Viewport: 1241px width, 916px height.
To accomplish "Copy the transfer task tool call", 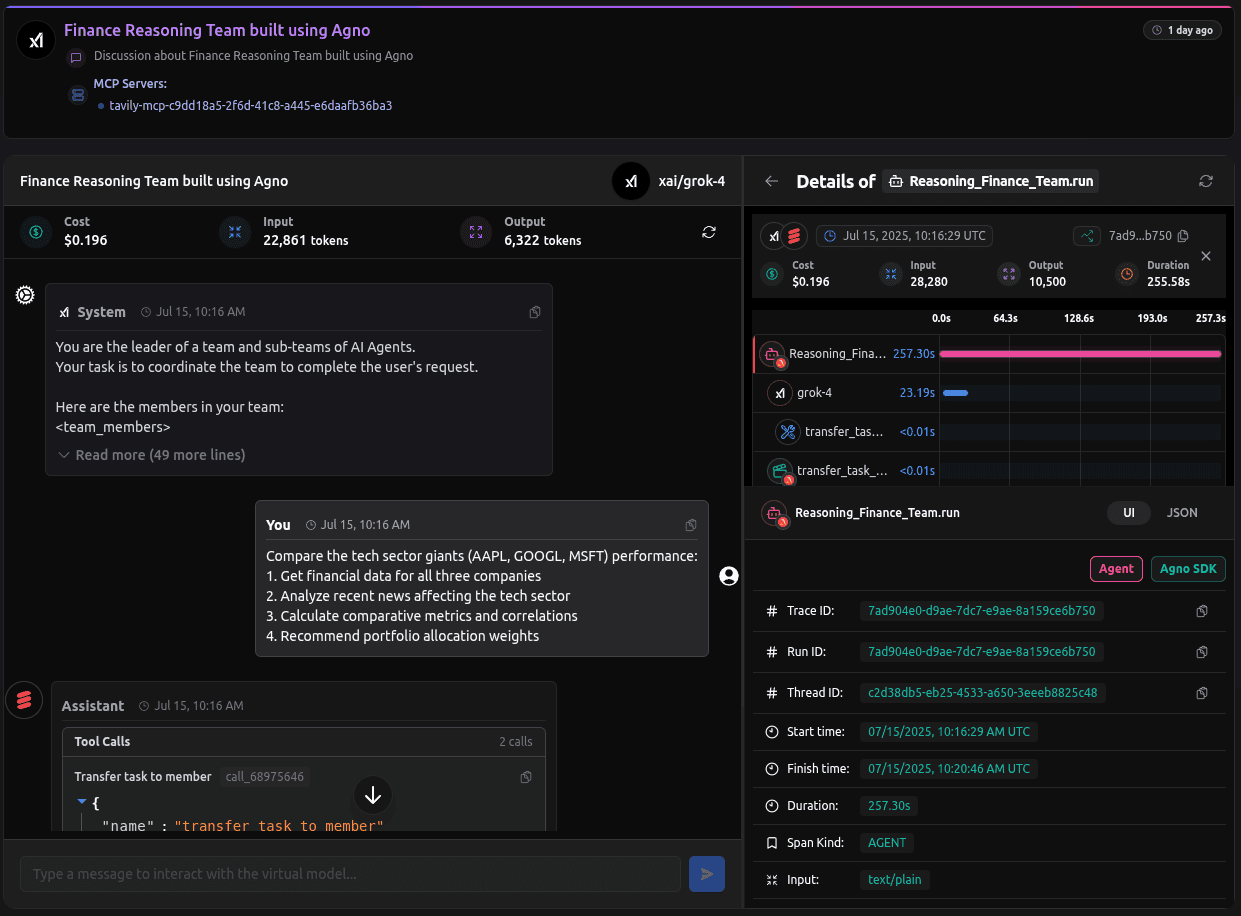I will tap(526, 777).
